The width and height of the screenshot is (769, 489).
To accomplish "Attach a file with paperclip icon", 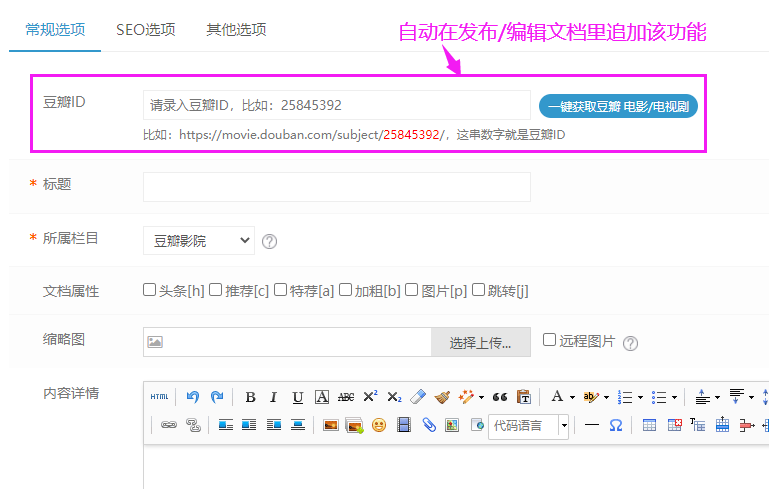I will tap(429, 425).
